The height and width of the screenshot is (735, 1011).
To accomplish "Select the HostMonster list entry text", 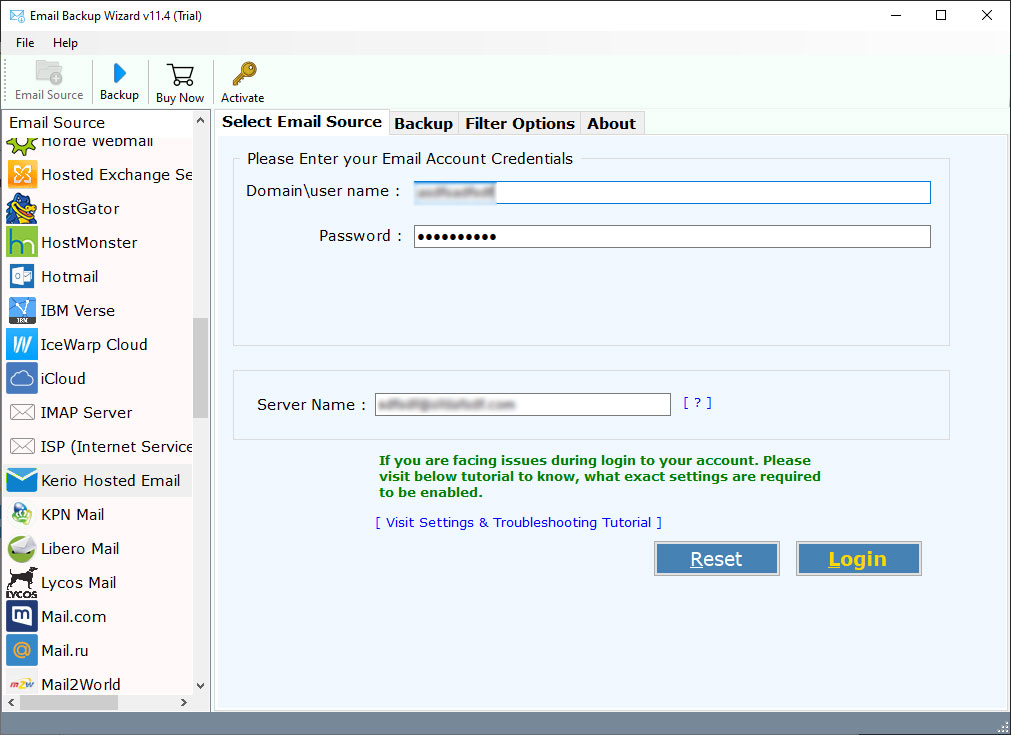I will pyautogui.click(x=89, y=242).
